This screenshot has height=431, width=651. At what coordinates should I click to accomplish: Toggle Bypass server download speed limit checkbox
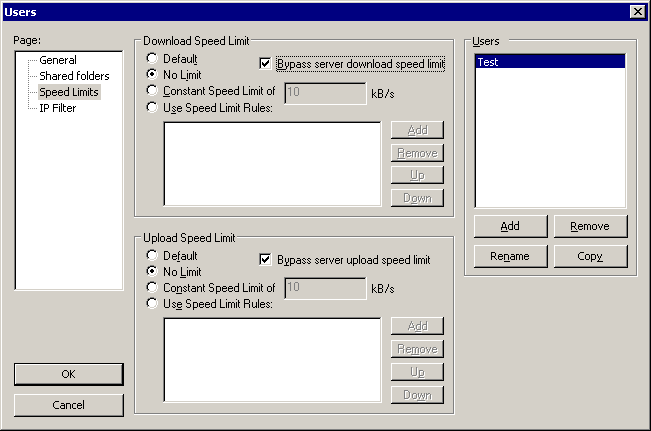265,63
